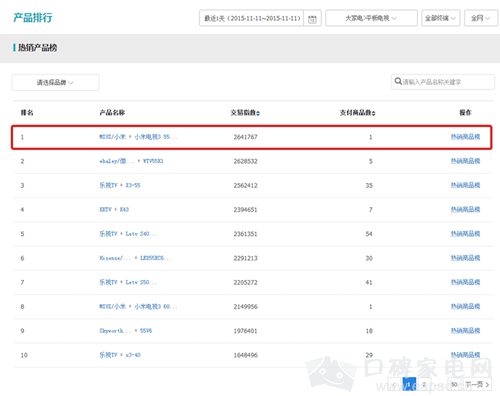
Task: Sort by 支付商品数 column arrow icon
Action: (x=374, y=113)
